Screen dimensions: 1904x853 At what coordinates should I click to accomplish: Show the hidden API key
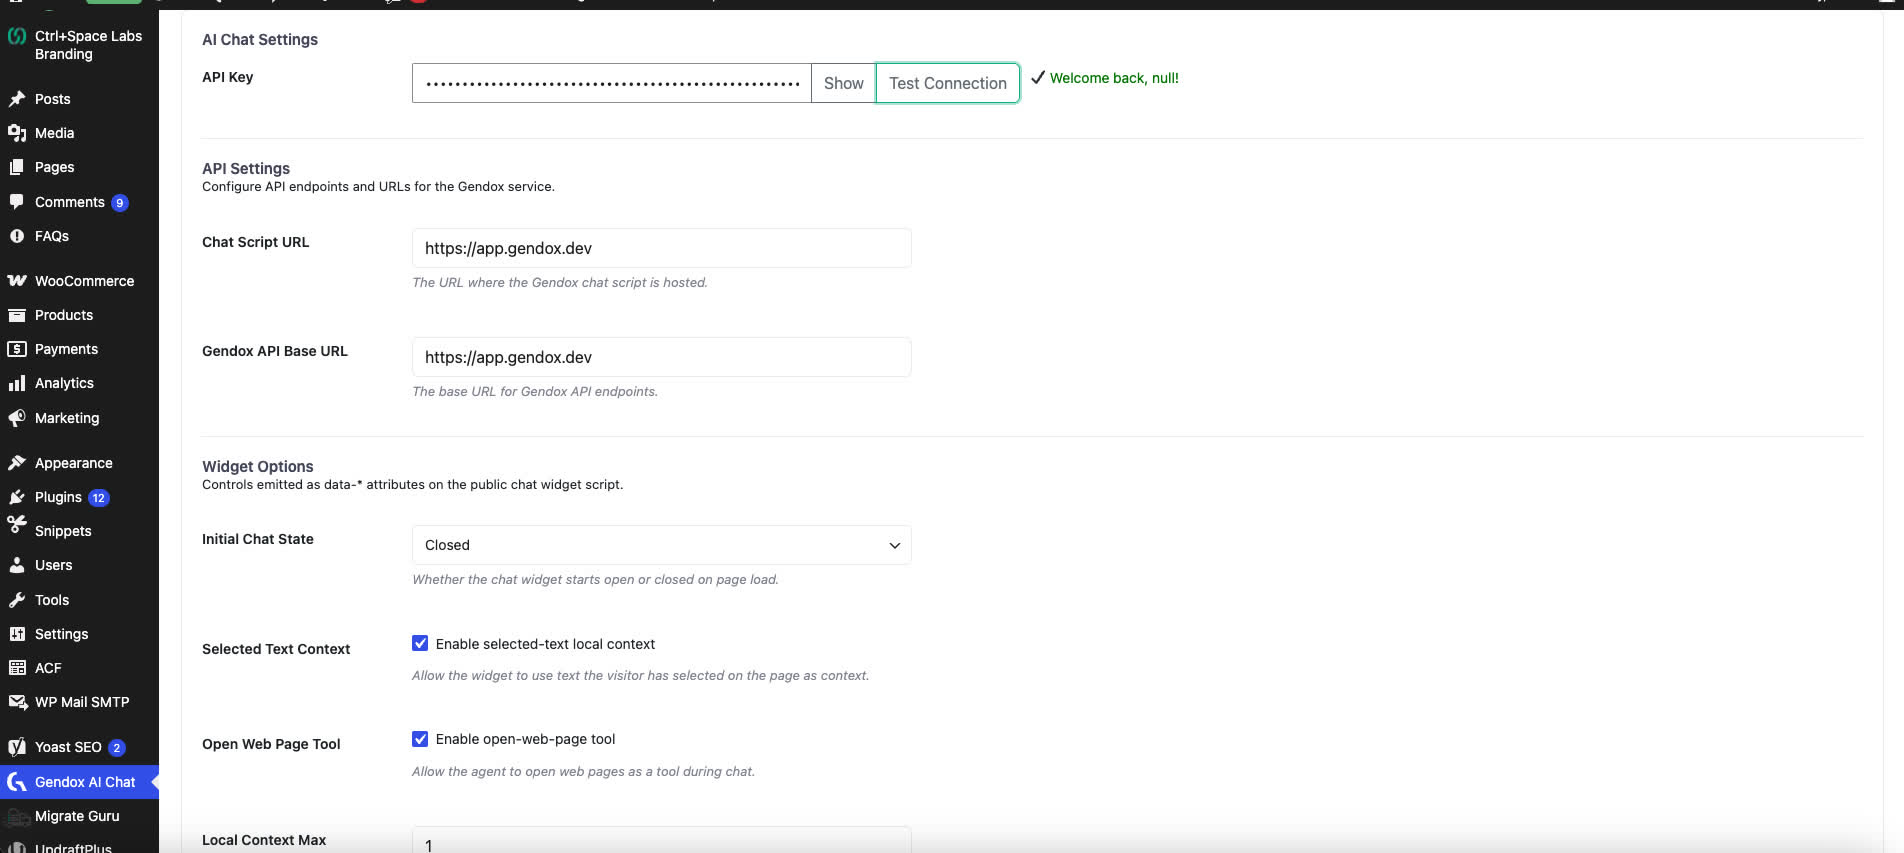coord(843,83)
